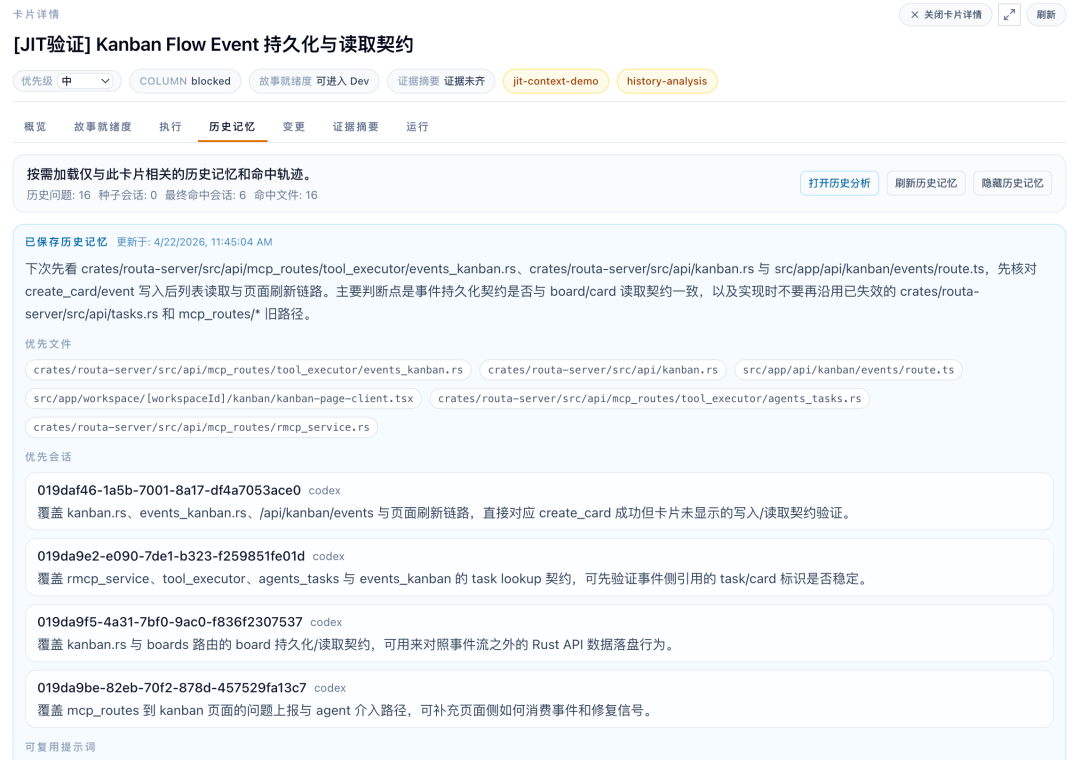Click the expand fullscreen arrows icon
The width and height of the screenshot is (1080, 760).
coord(1009,14)
